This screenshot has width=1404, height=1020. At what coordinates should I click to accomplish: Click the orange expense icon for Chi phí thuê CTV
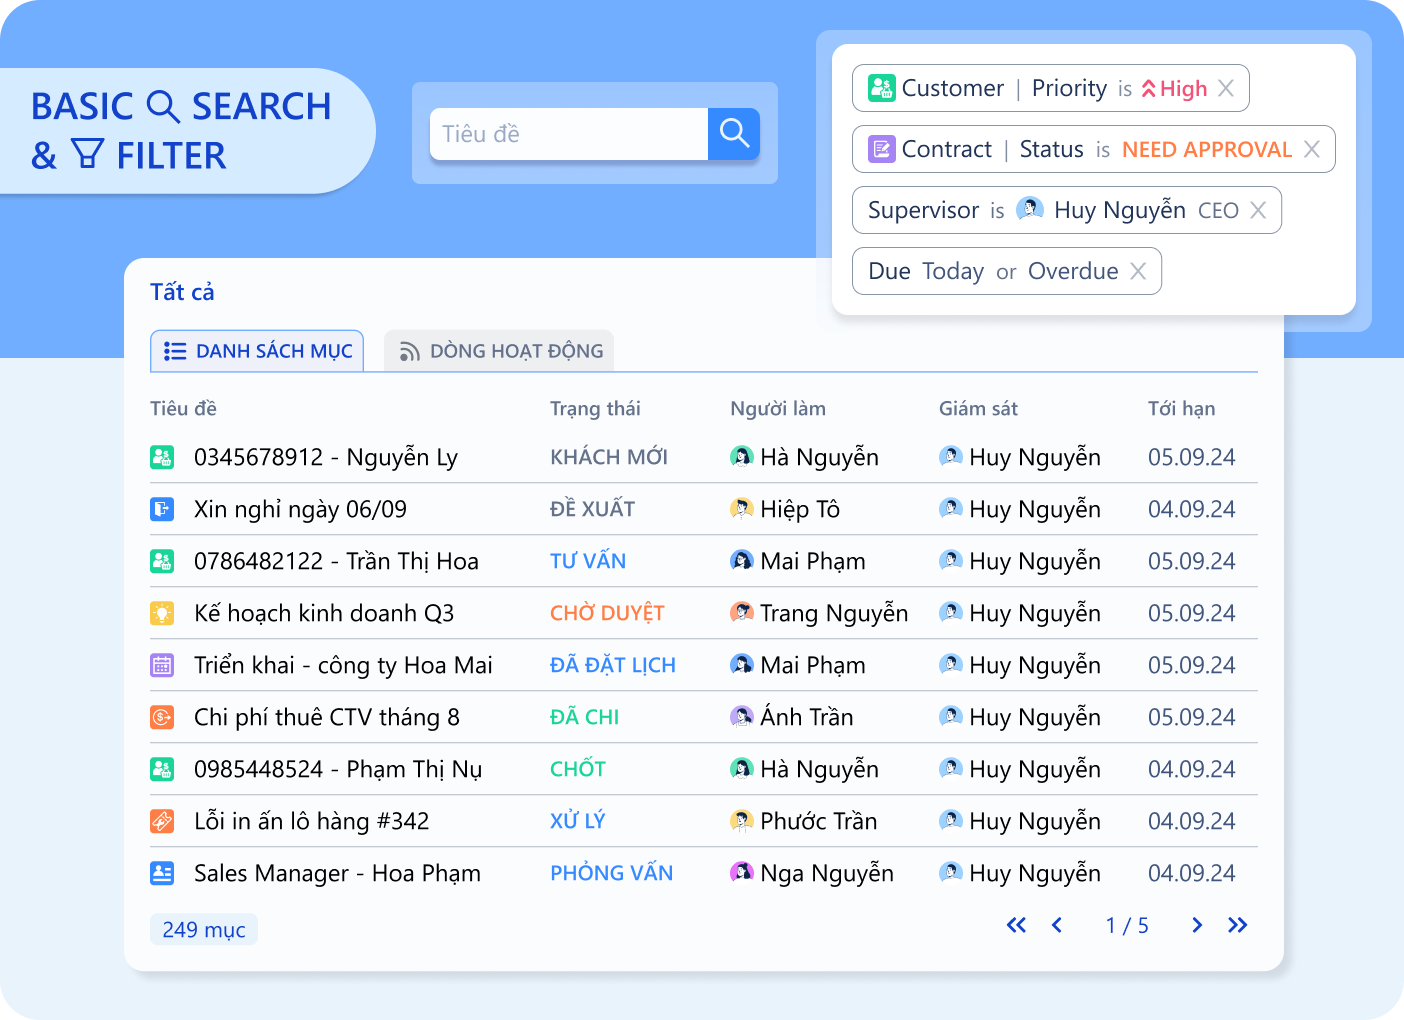click(162, 718)
